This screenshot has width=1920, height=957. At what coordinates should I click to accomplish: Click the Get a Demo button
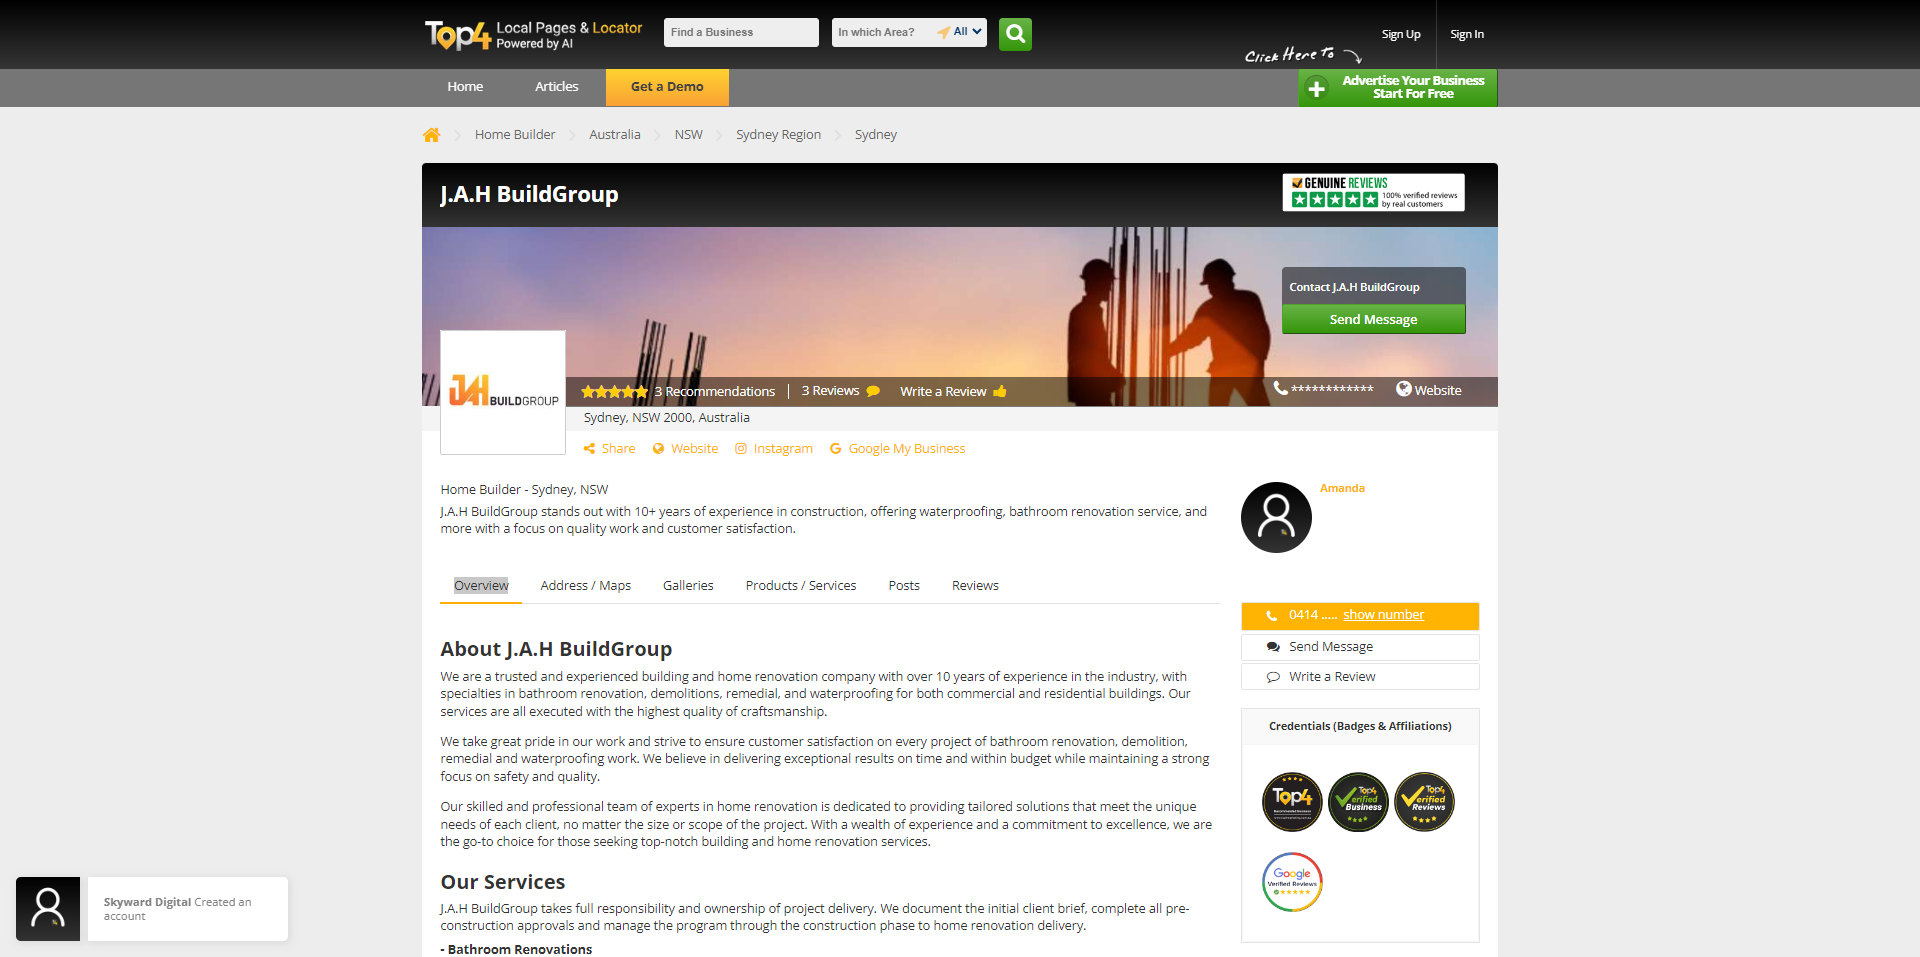[x=667, y=87]
